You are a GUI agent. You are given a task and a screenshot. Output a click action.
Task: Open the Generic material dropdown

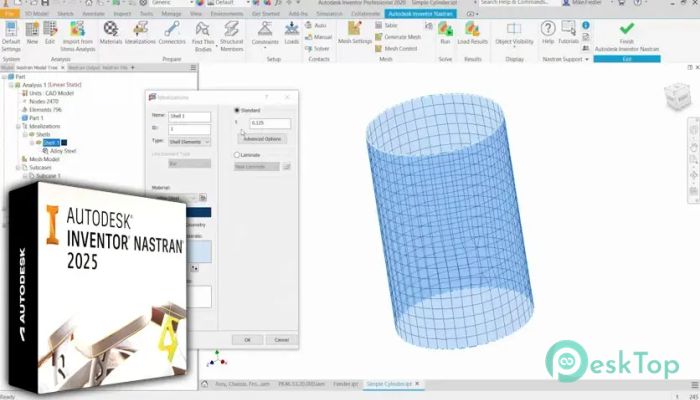(x=172, y=3)
